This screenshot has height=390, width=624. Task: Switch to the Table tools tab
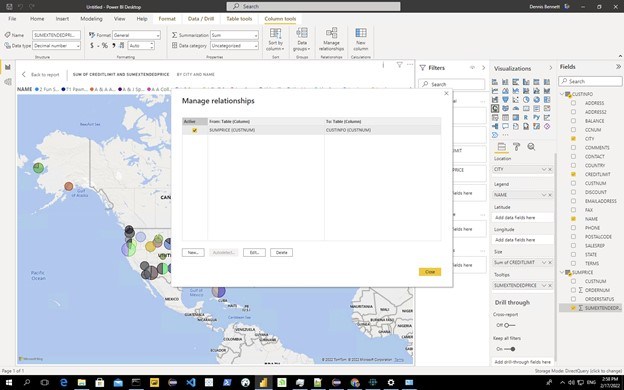pyautogui.click(x=239, y=19)
